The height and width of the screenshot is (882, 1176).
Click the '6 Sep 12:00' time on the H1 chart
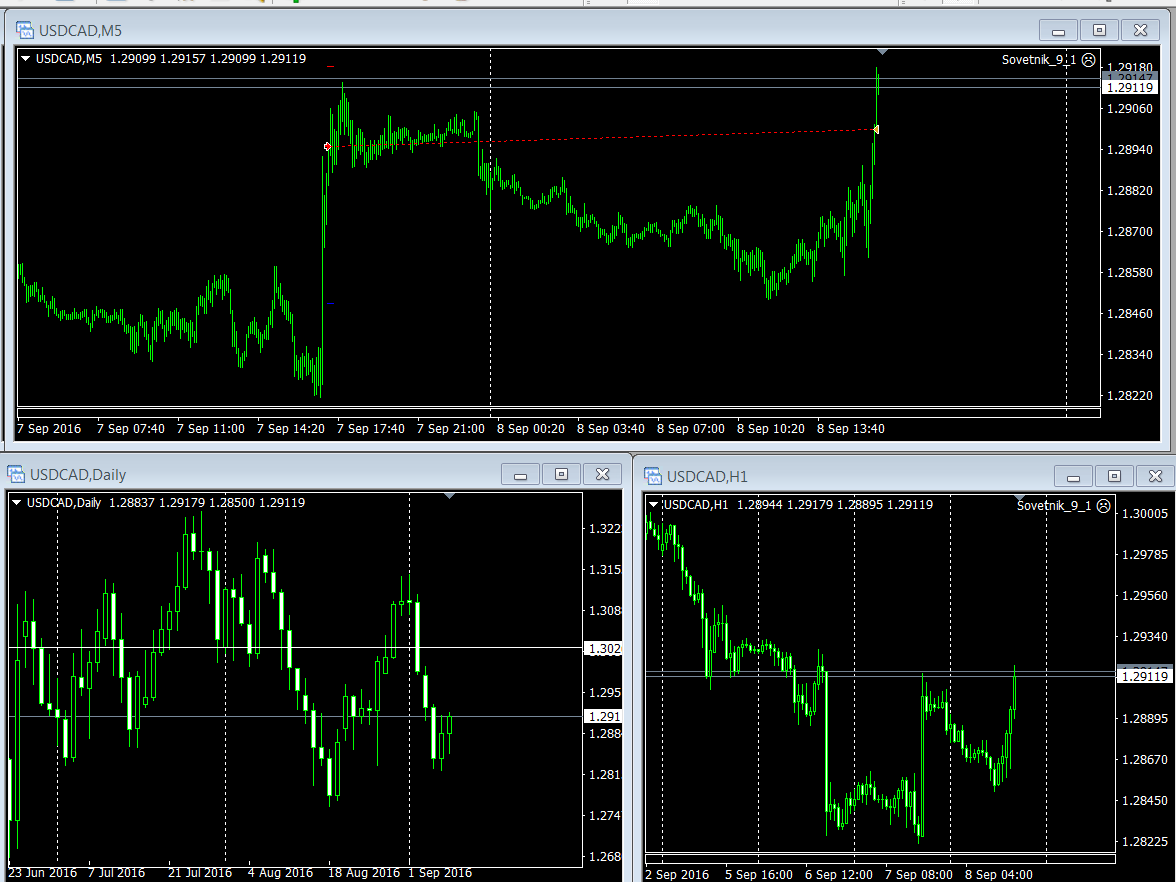(838, 874)
